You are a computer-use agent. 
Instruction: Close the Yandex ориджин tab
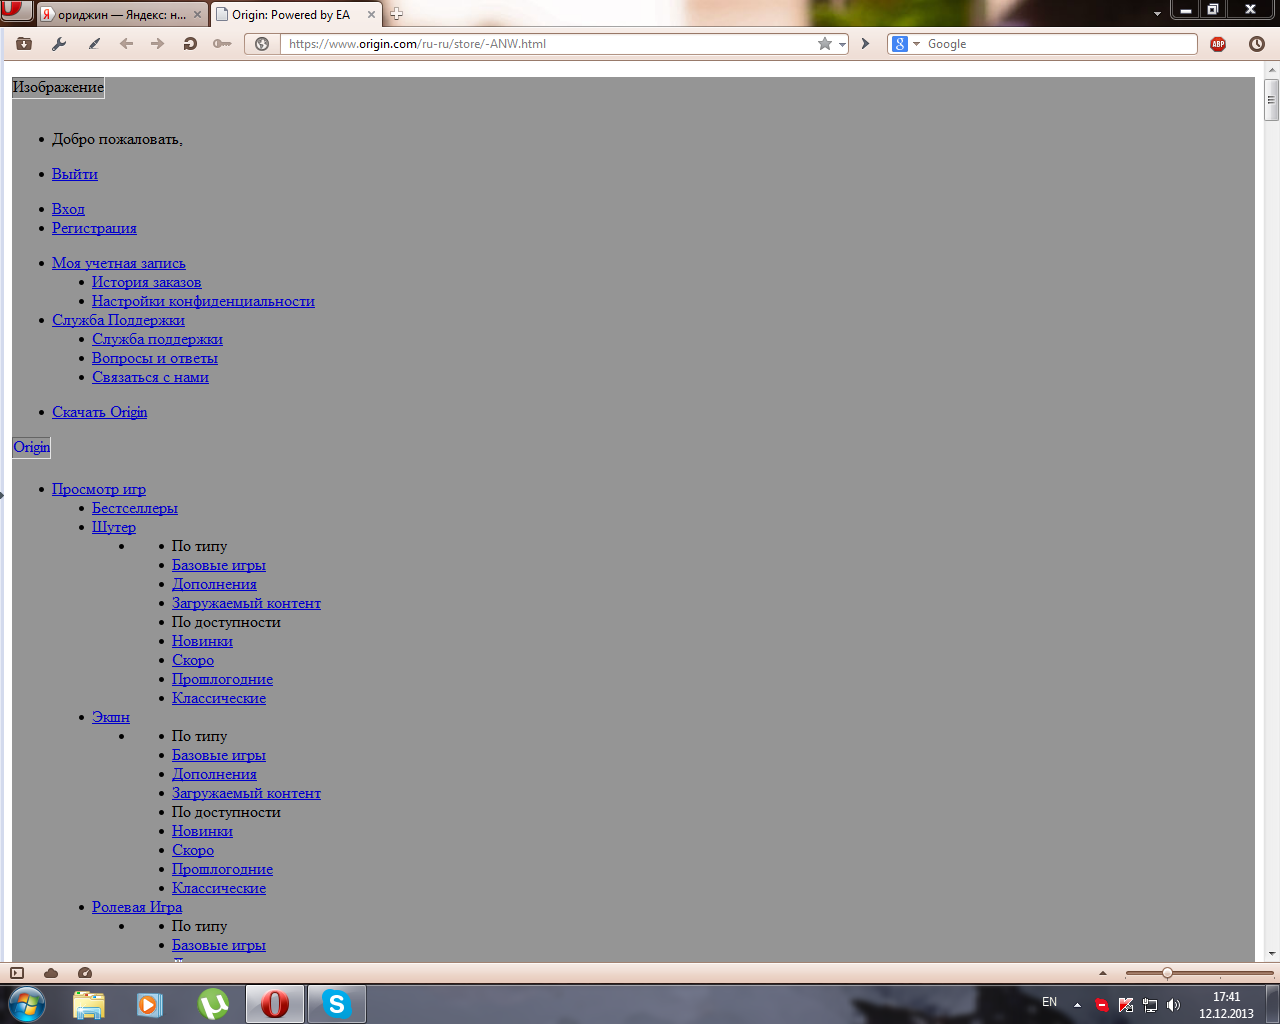[197, 15]
